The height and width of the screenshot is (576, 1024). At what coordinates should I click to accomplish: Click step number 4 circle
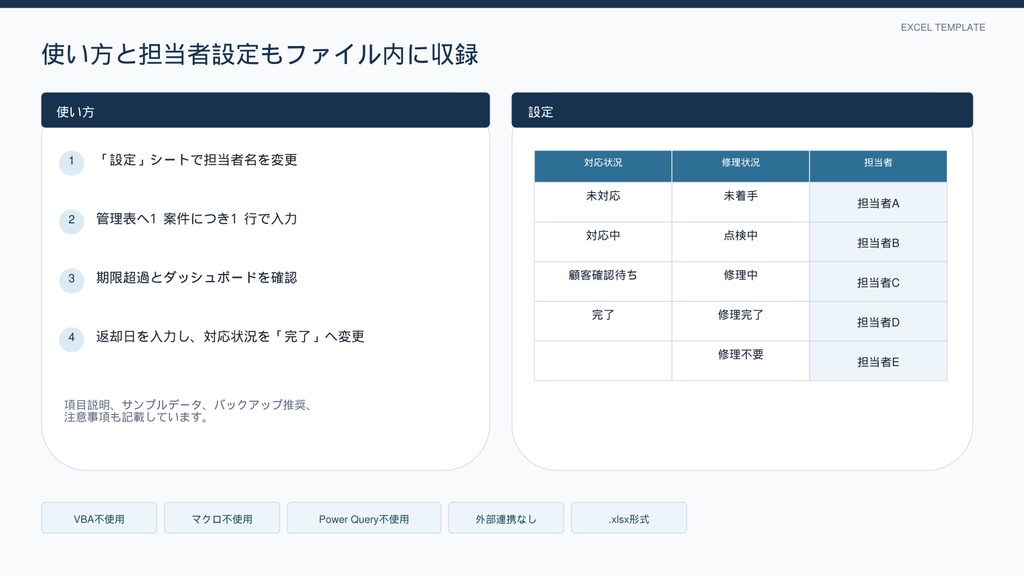click(72, 338)
